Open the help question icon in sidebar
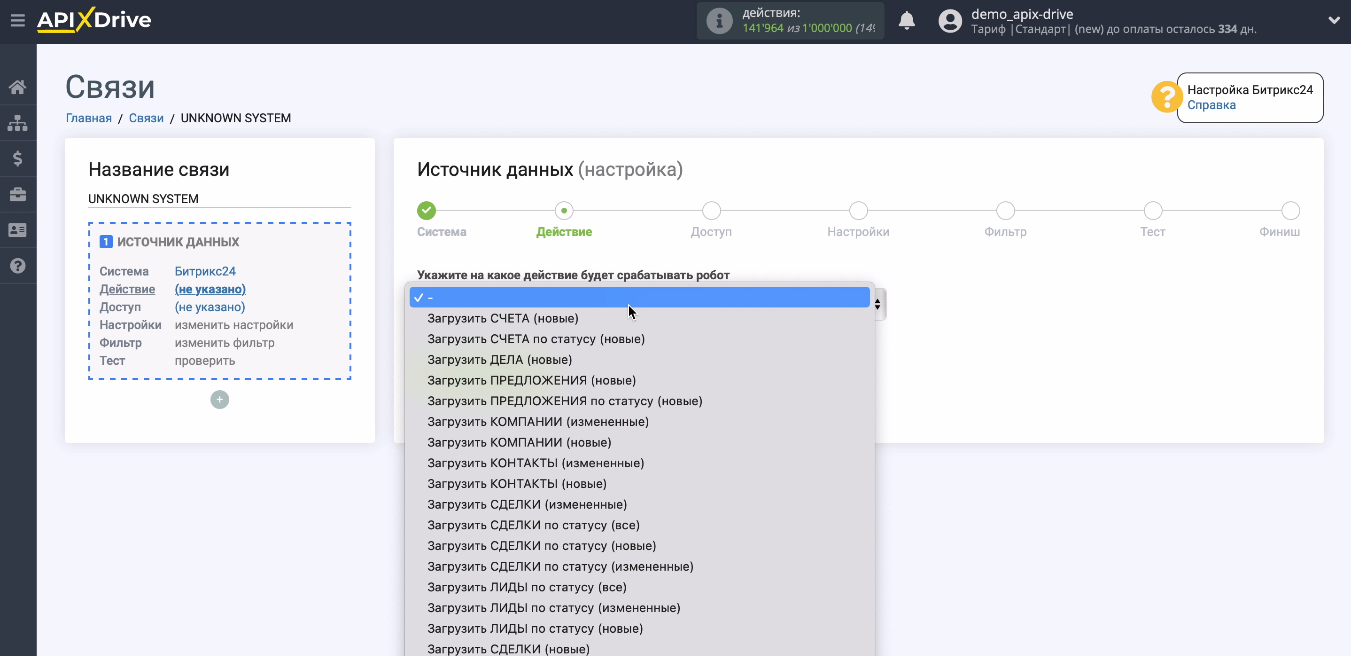The height and width of the screenshot is (656, 1351). [17, 266]
